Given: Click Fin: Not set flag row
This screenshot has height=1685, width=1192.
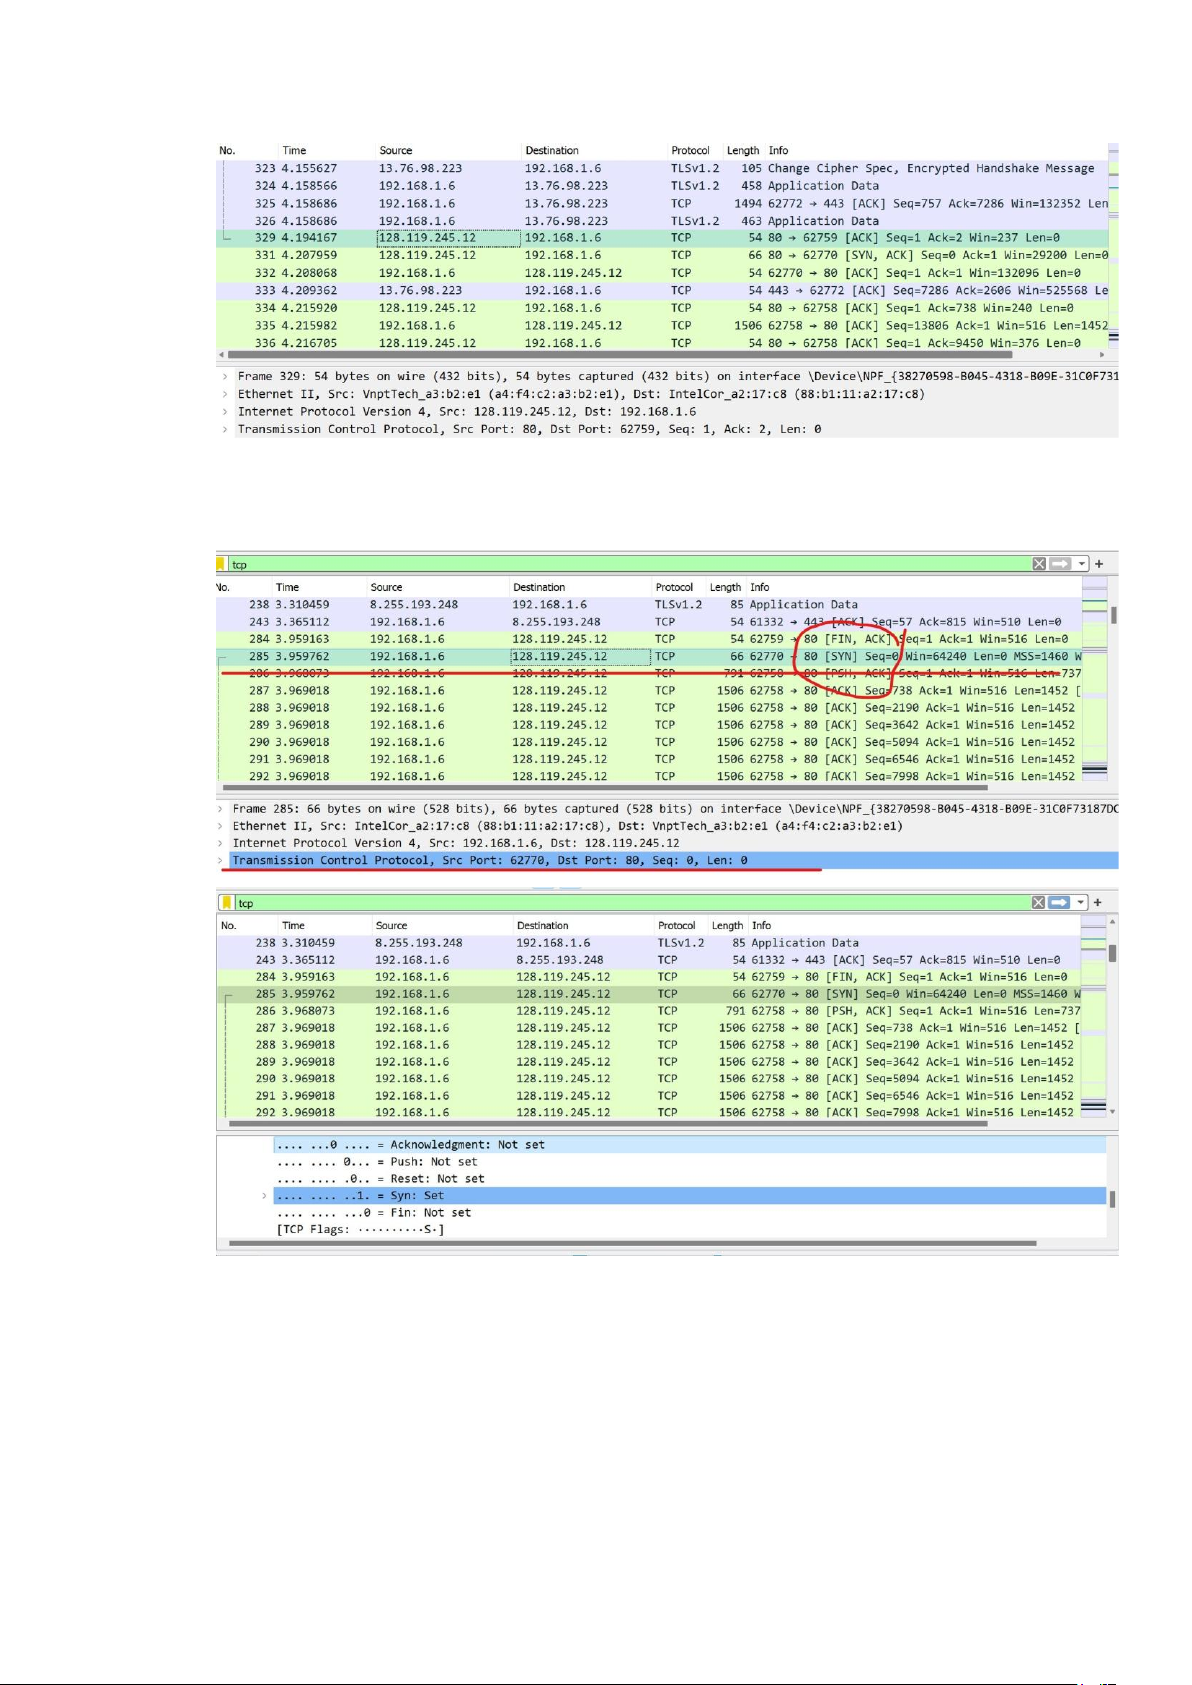Looking at the screenshot, I should [x=690, y=1213].
